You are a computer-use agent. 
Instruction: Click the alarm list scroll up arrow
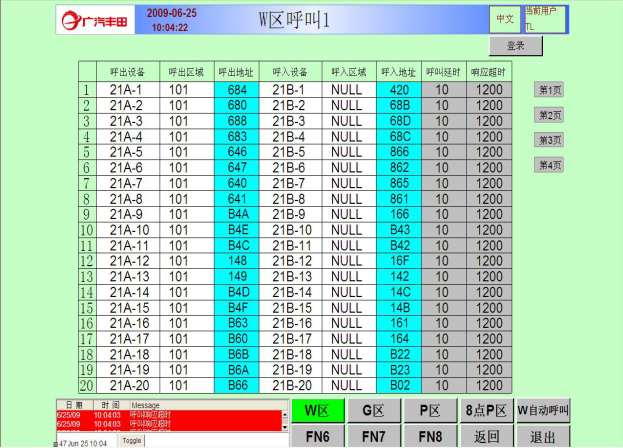pyautogui.click(x=284, y=414)
